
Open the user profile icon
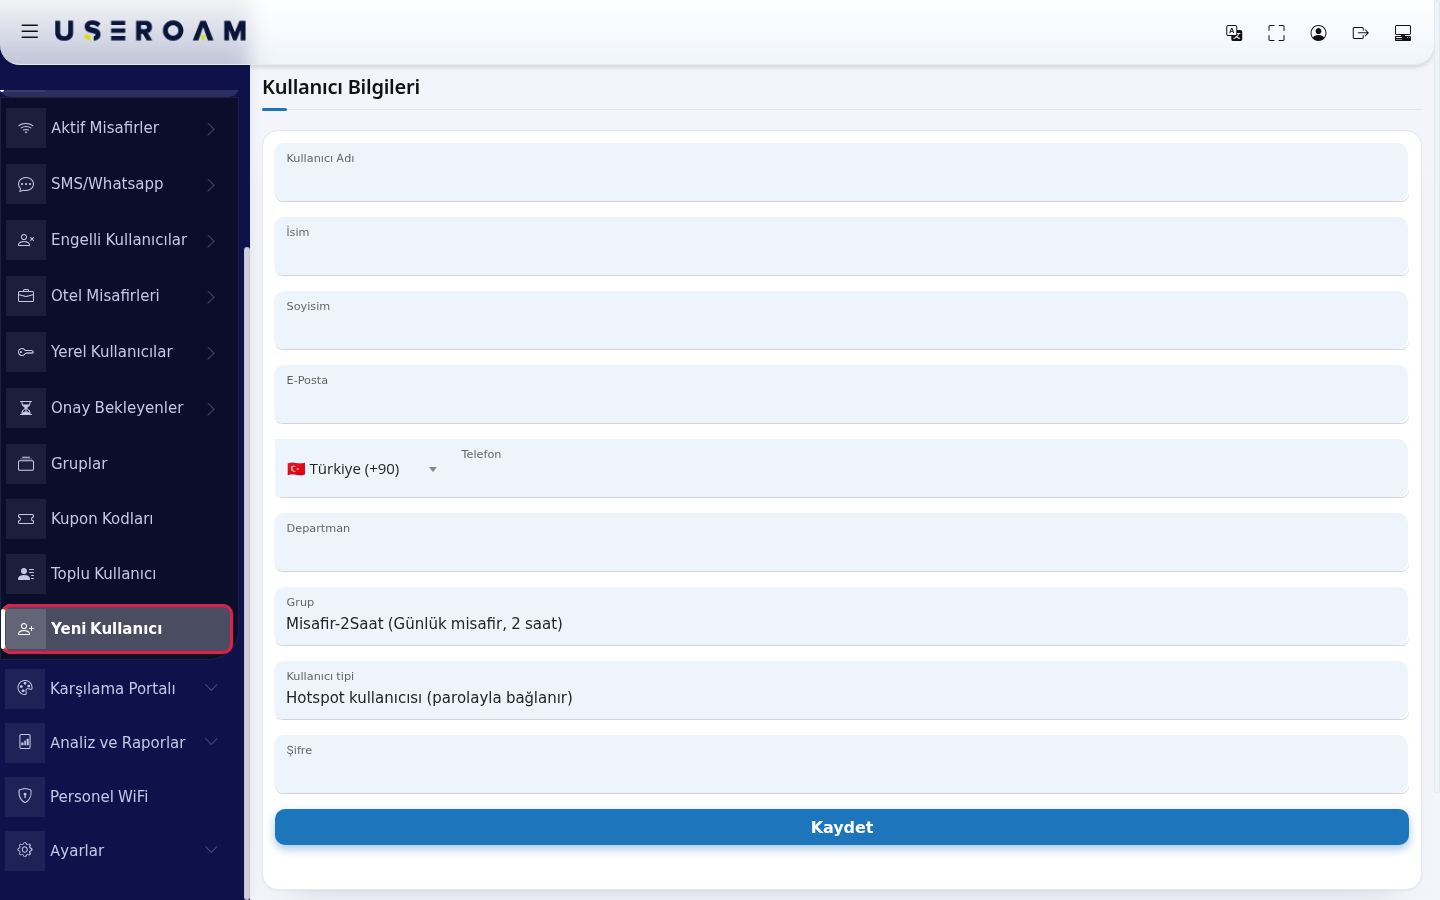coord(1318,33)
